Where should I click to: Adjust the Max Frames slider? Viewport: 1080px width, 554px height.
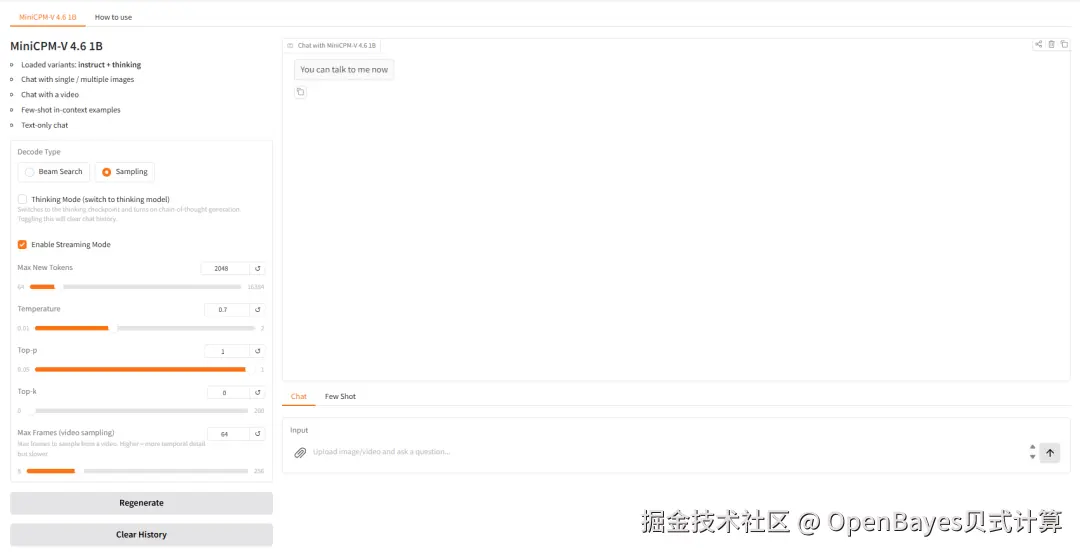click(x=137, y=471)
